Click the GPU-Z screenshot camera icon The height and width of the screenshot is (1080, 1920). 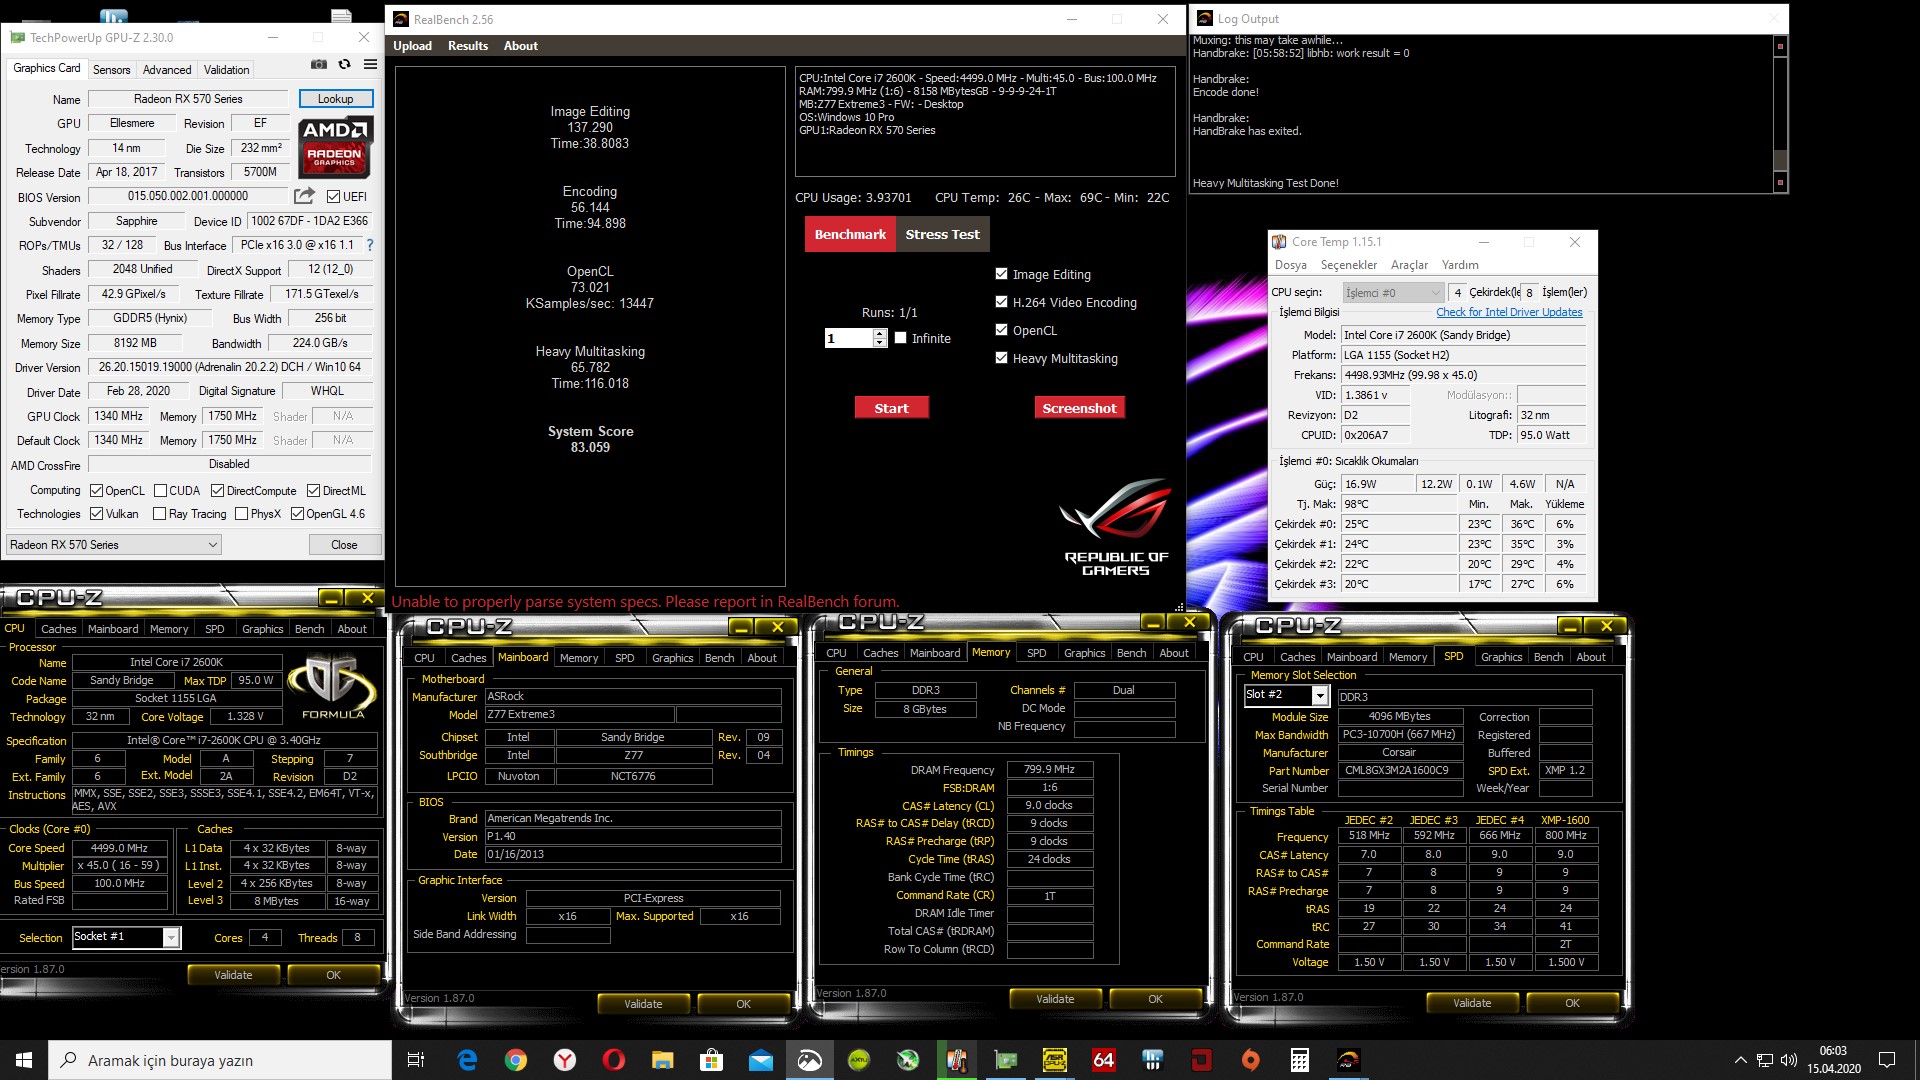[x=319, y=65]
